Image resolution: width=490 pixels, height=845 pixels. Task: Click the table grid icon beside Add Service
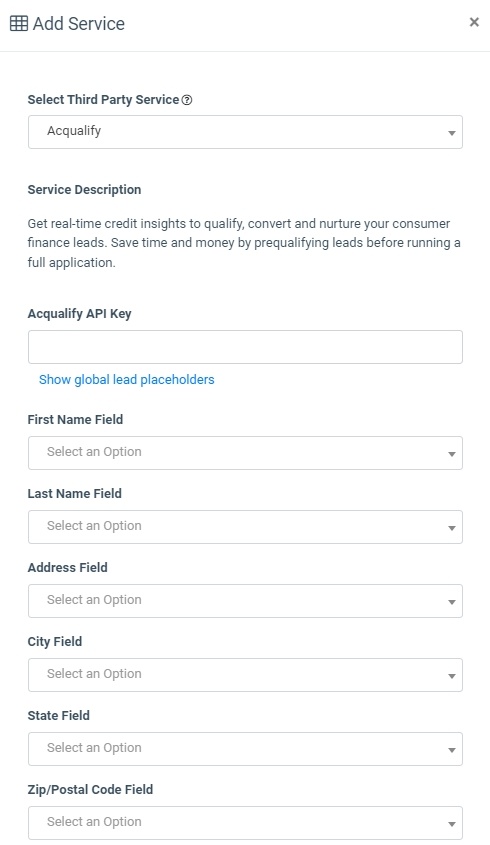(x=19, y=24)
